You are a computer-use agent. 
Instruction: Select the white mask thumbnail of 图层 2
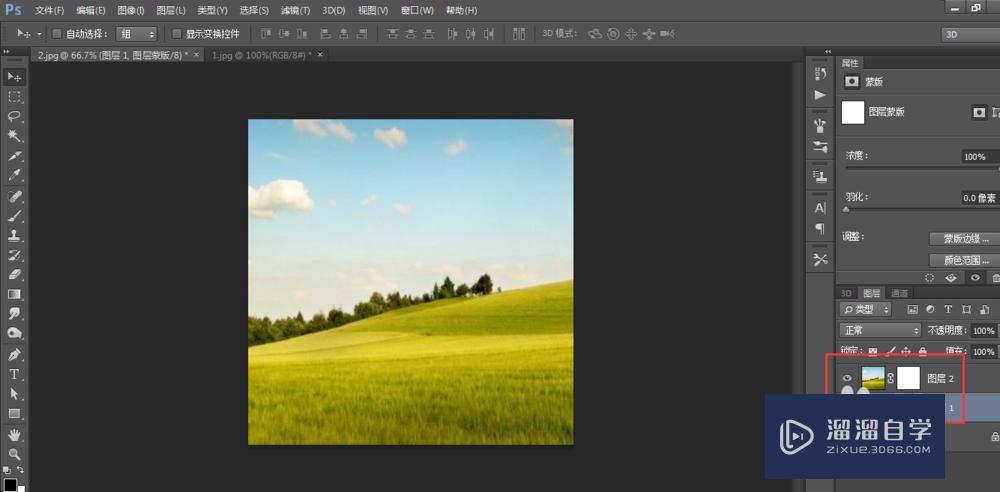(x=908, y=378)
